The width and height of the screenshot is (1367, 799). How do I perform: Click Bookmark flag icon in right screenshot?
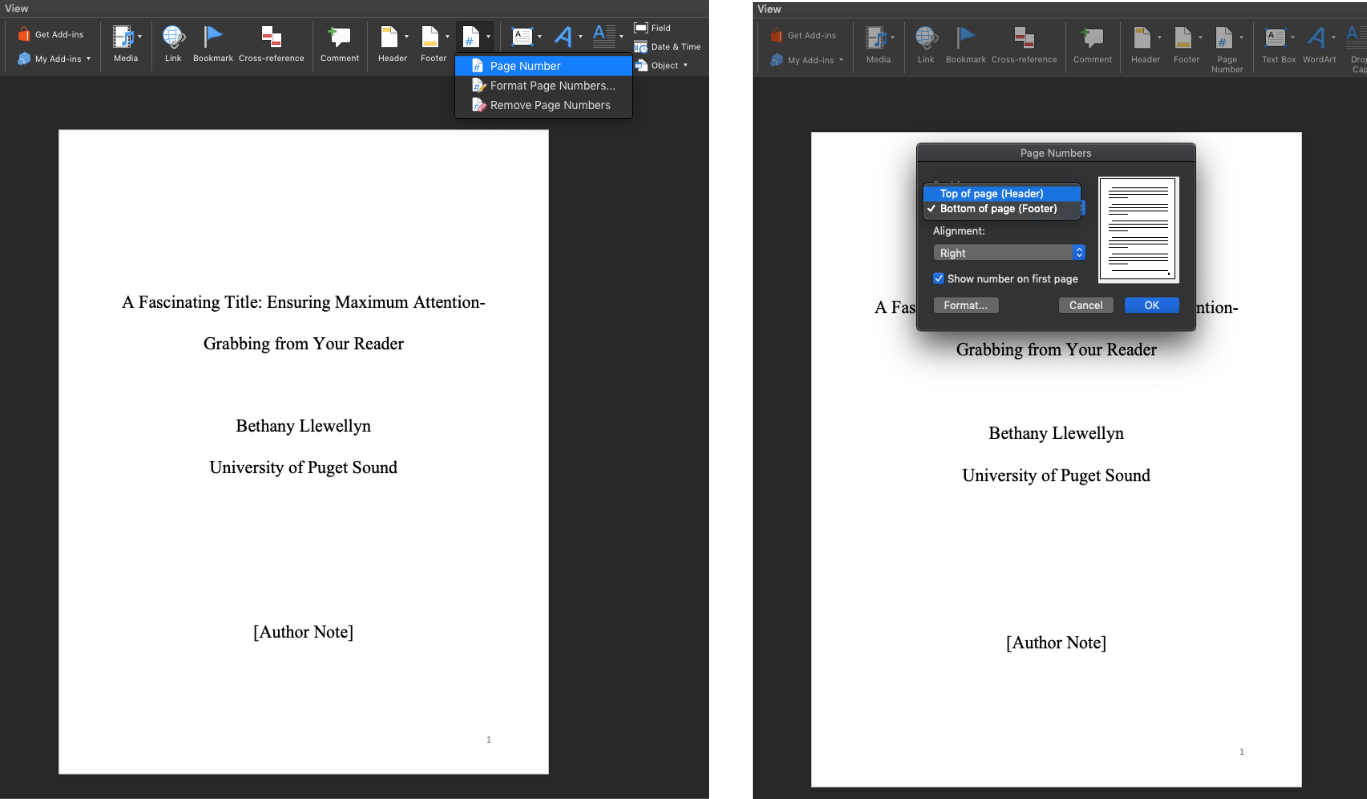click(966, 38)
